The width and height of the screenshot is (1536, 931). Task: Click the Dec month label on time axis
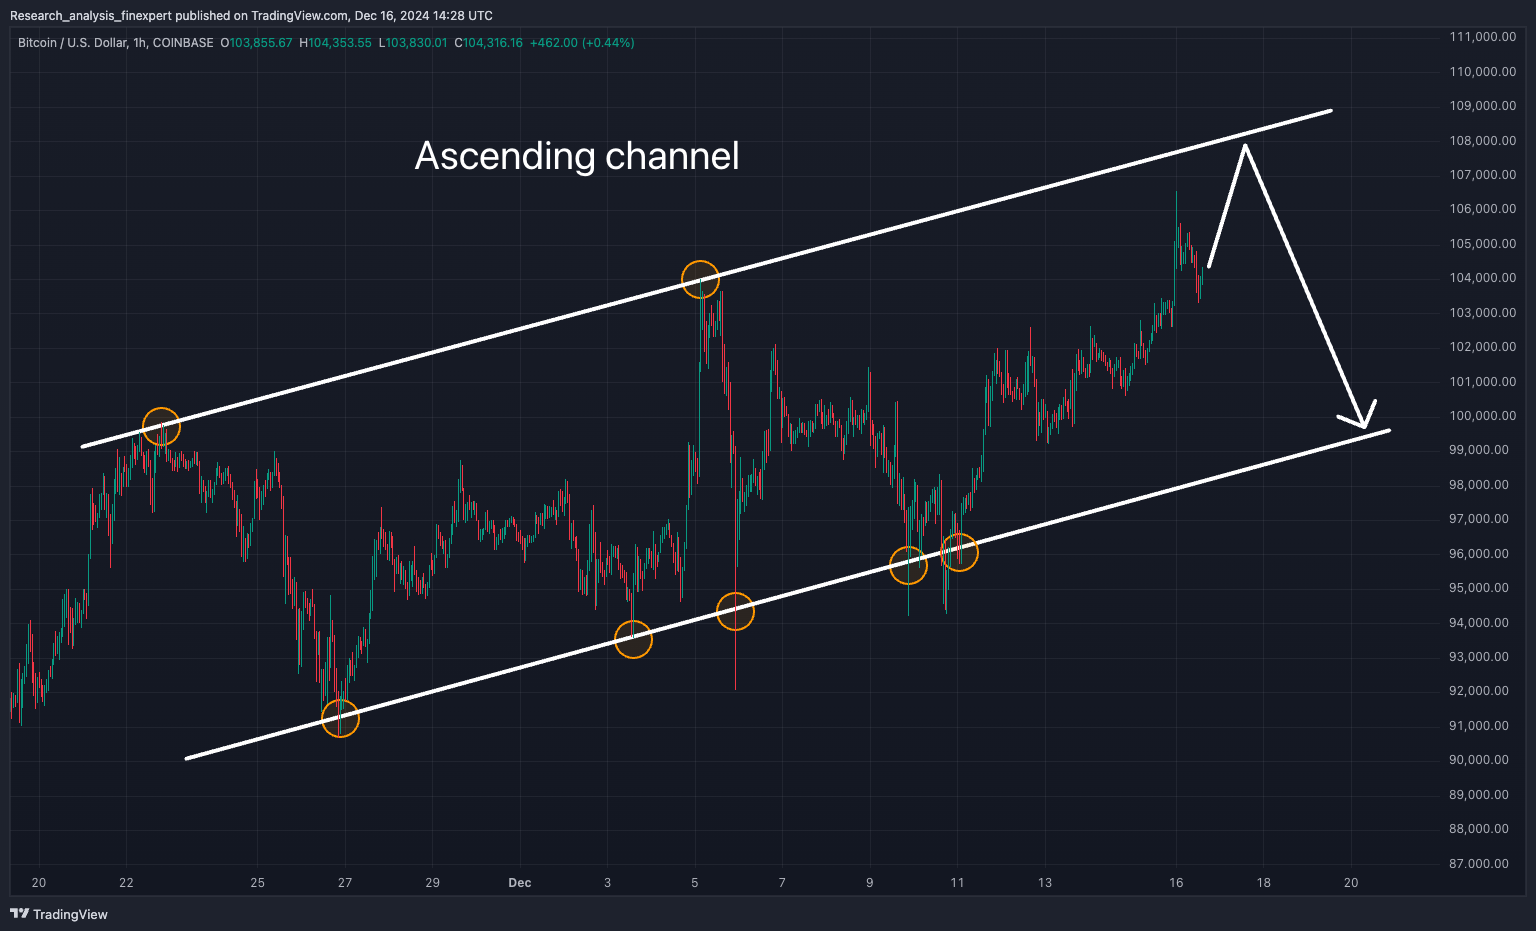tap(520, 883)
